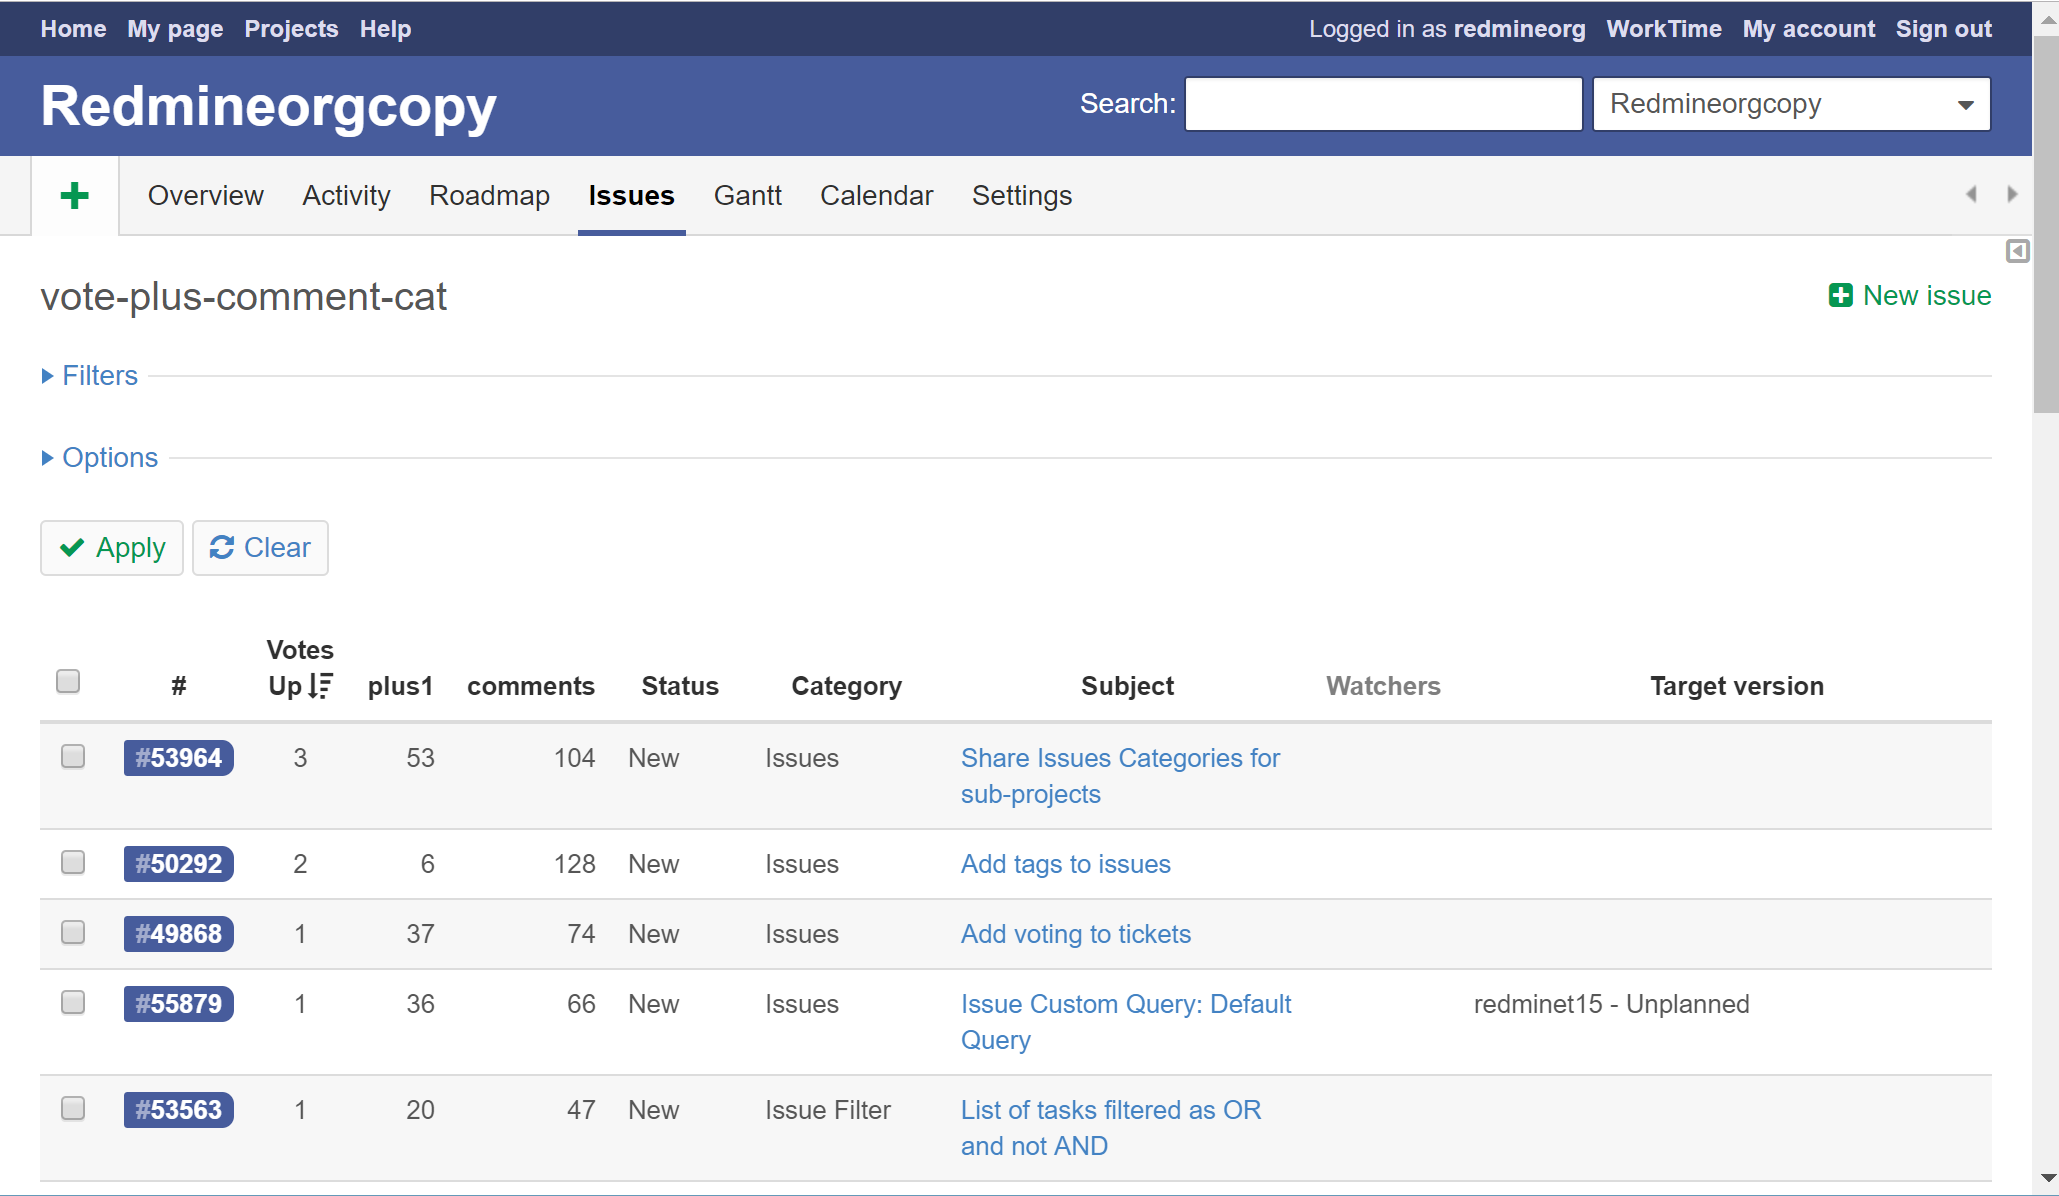Screen dimensions: 2059x1196
Task: Click the Search label link
Action: point(1127,104)
